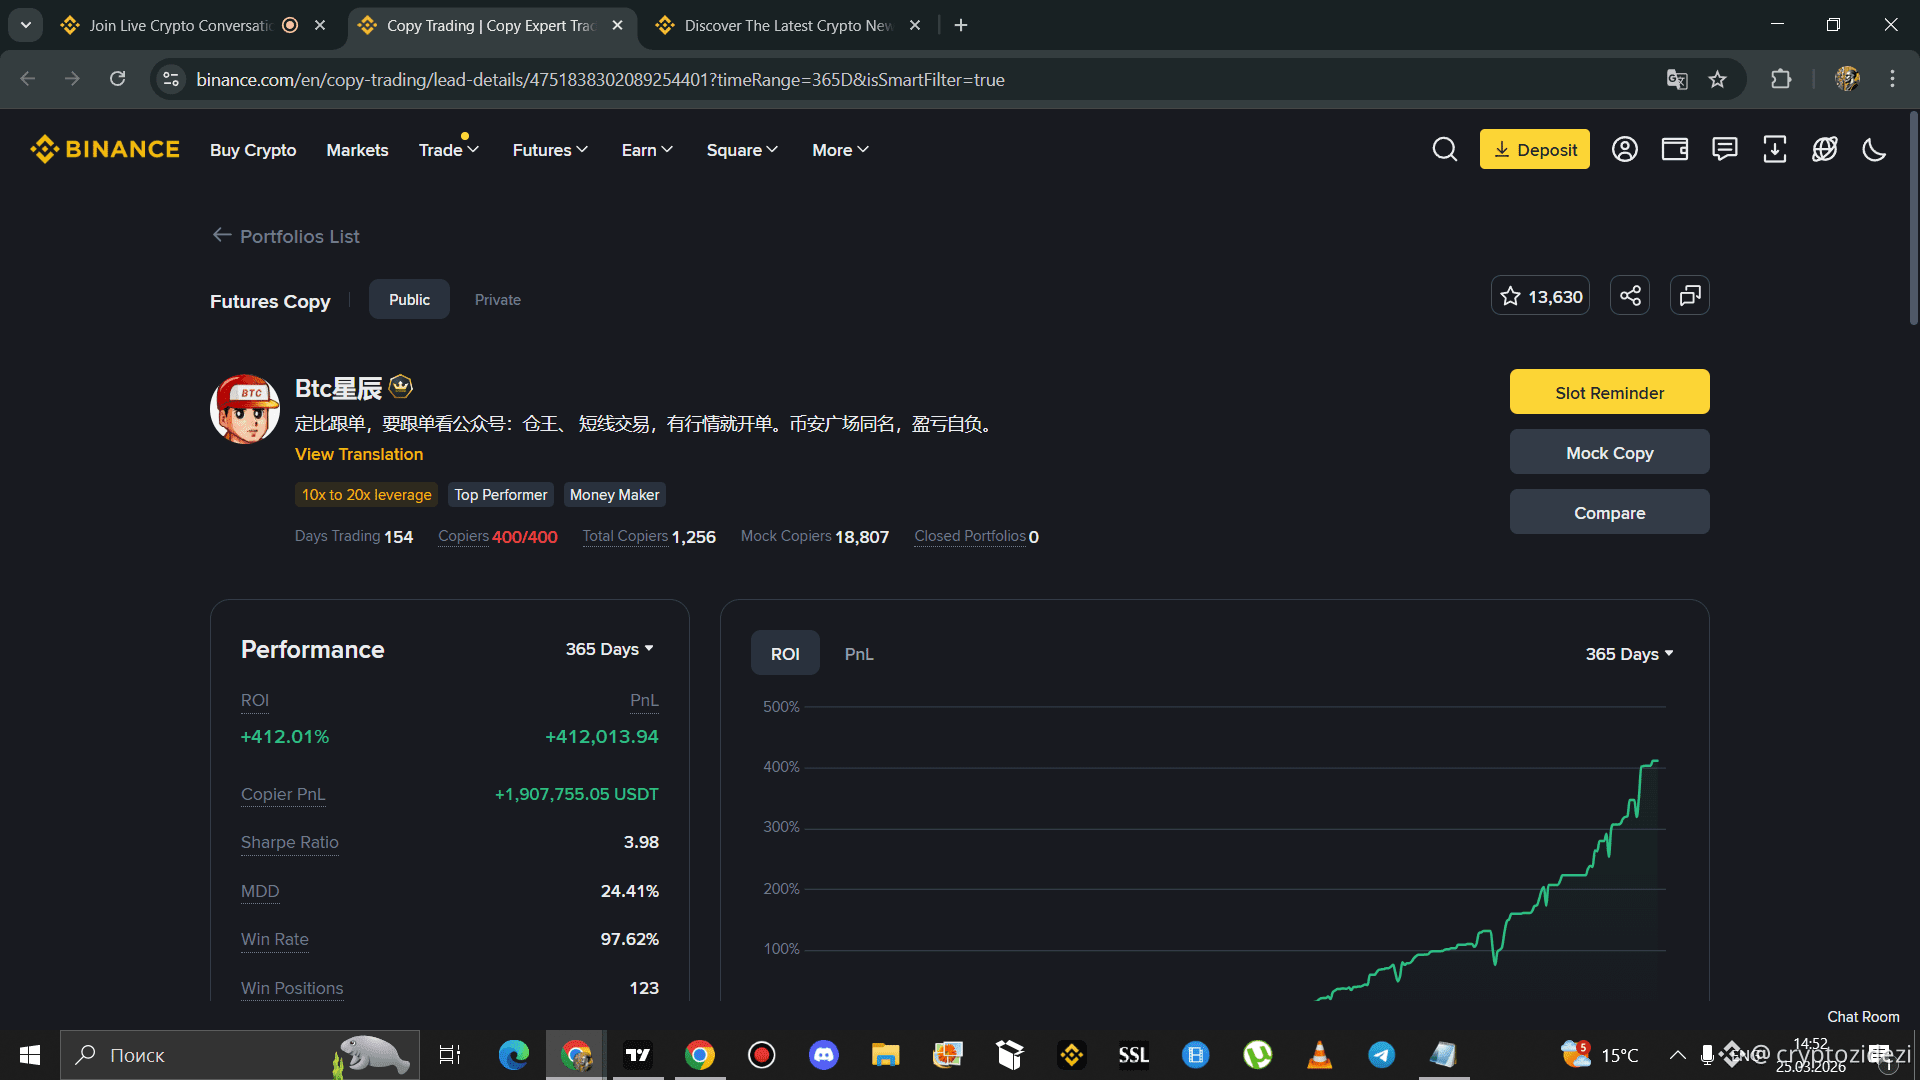Click the Deposit button

click(1535, 149)
